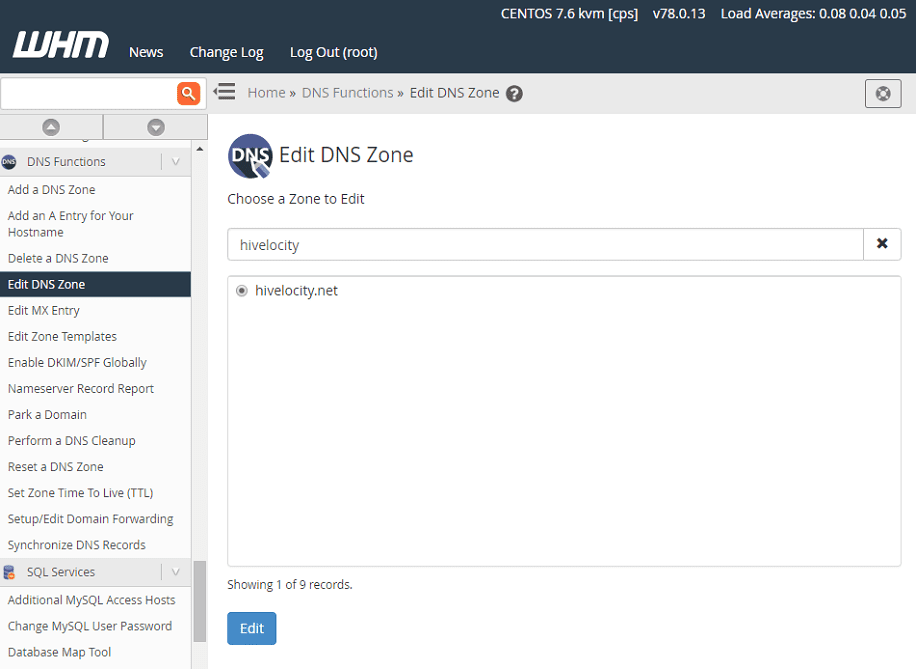This screenshot has height=669, width=916.
Task: Select the hivelocity.net radio button
Action: (242, 291)
